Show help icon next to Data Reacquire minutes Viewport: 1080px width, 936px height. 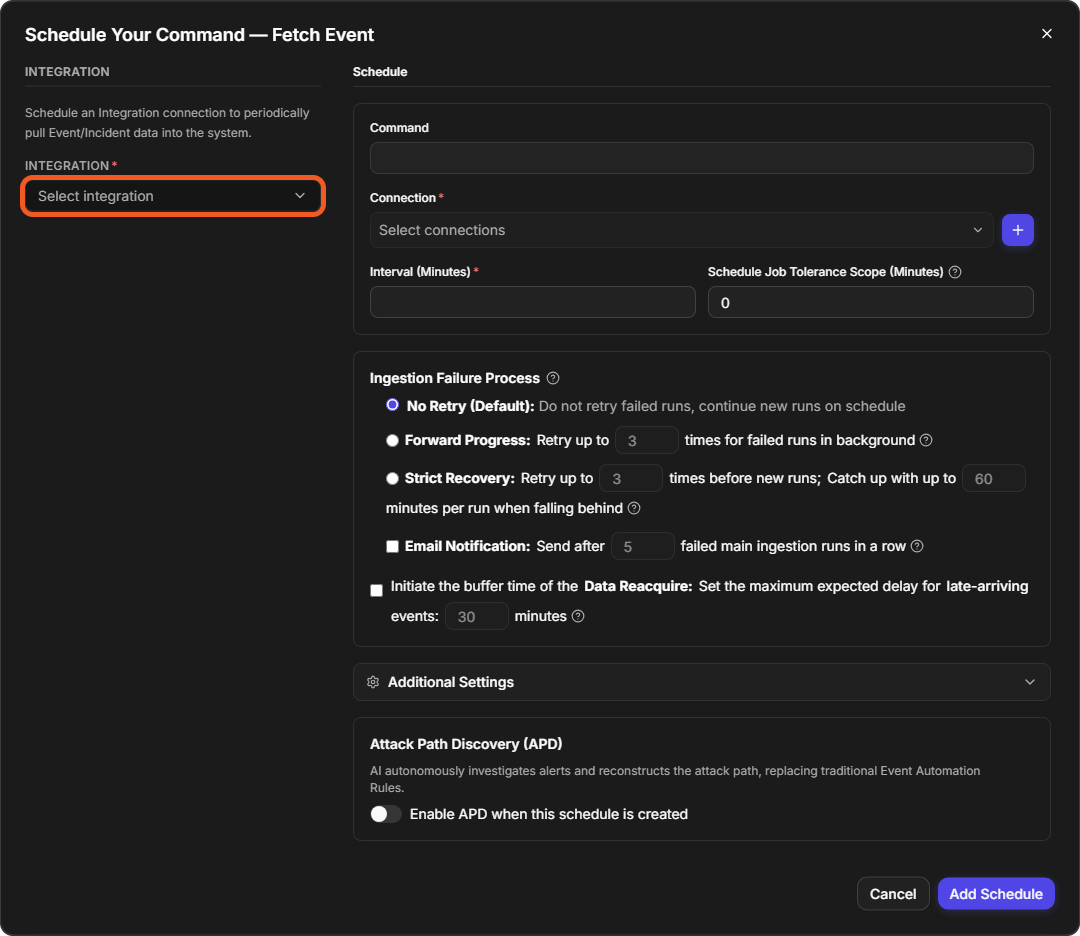click(x=578, y=616)
